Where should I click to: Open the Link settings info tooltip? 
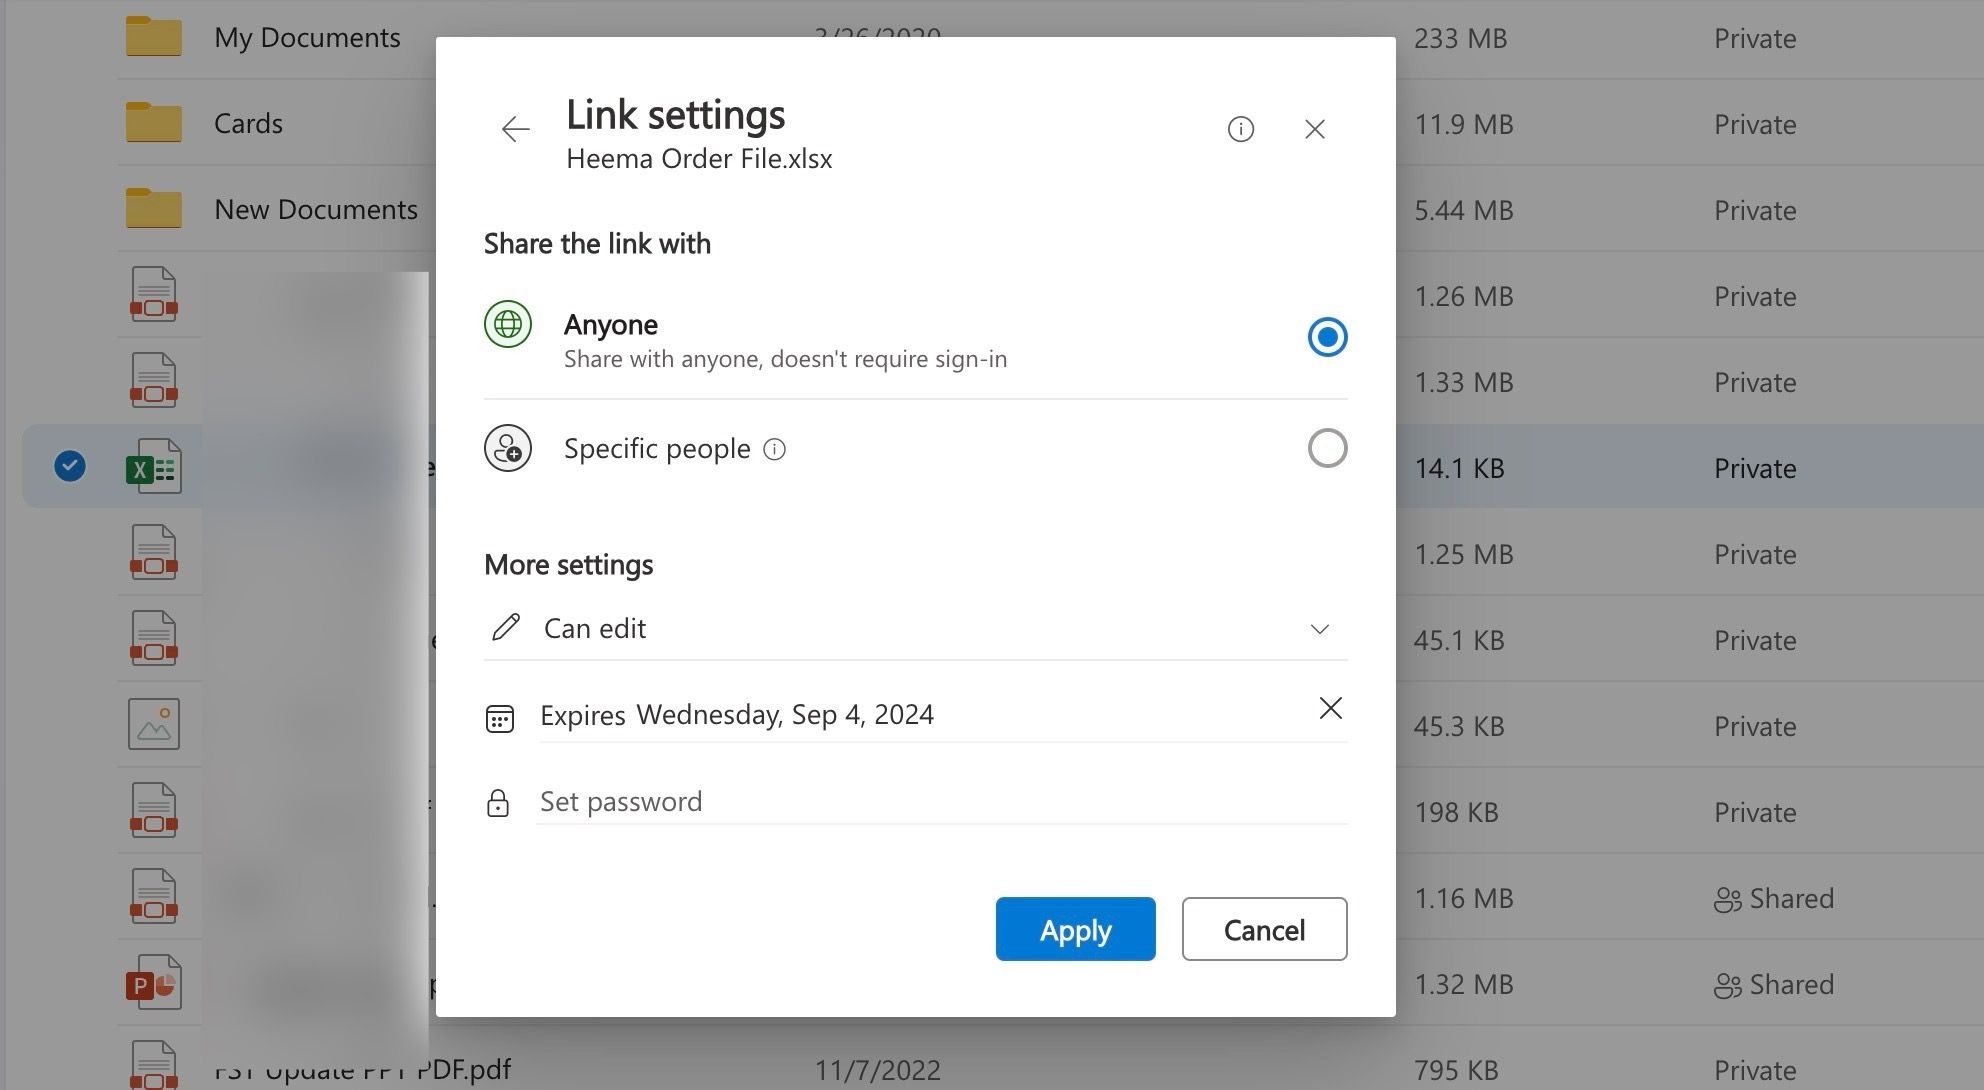pyautogui.click(x=1240, y=129)
